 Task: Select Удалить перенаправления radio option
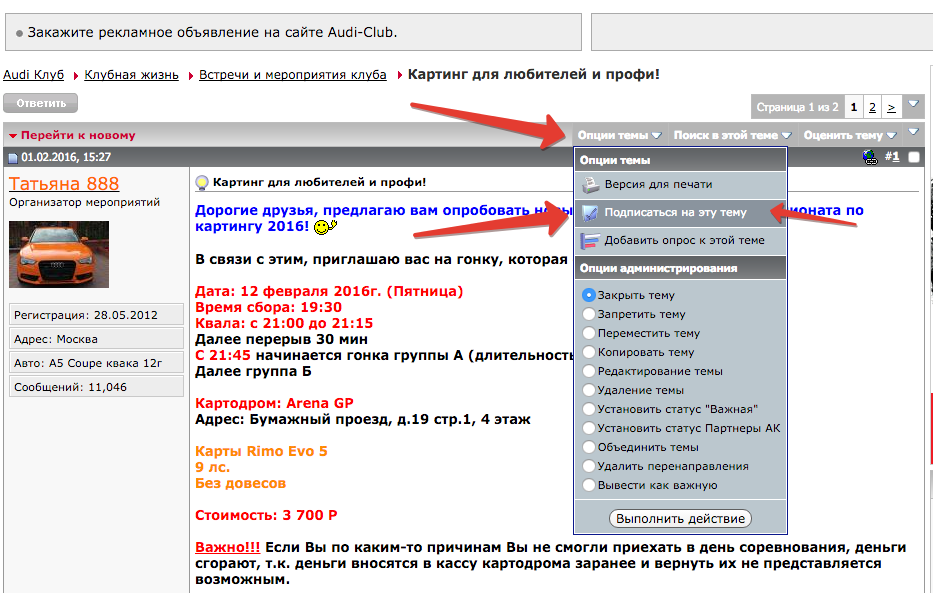(588, 466)
